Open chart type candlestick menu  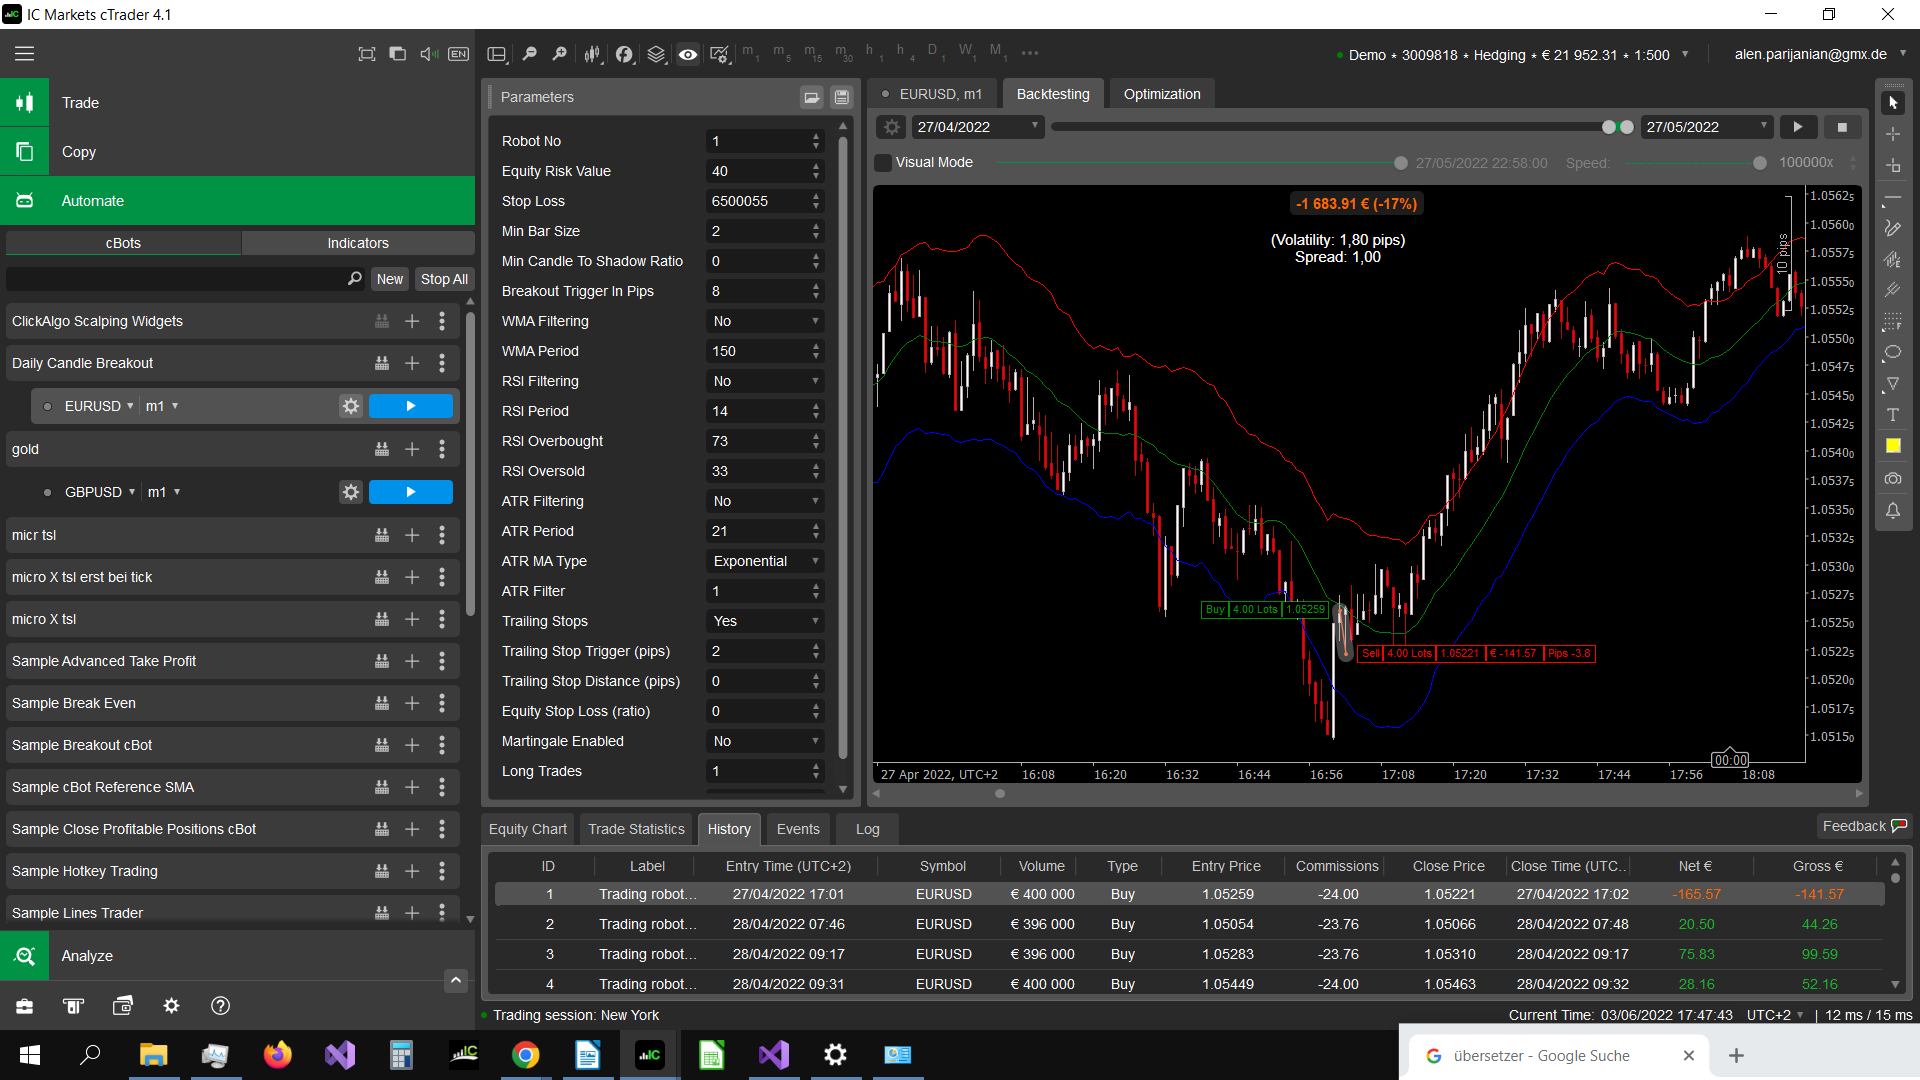point(592,54)
